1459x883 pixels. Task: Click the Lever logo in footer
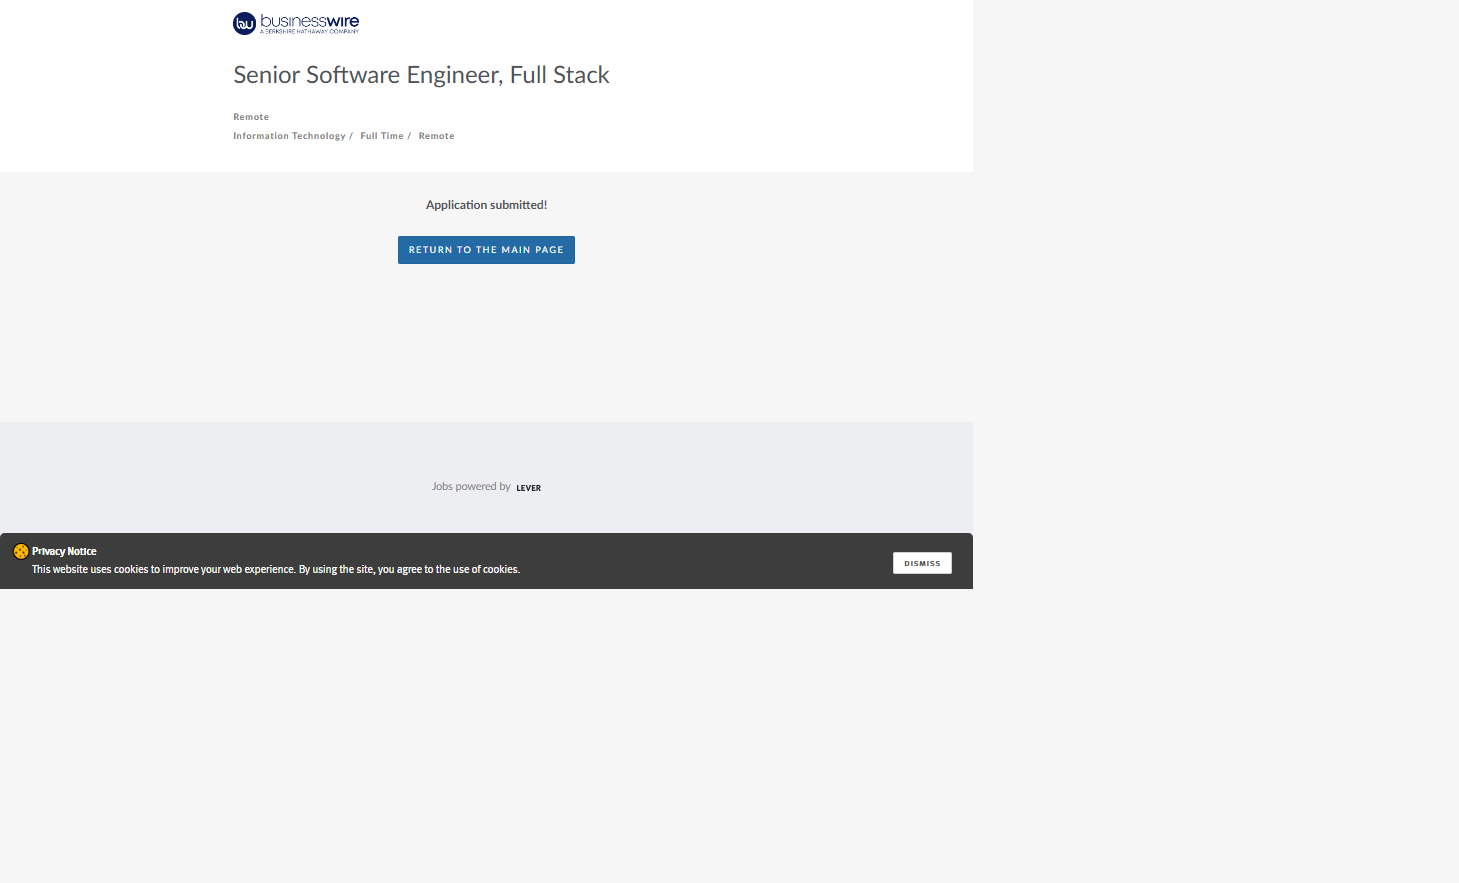pos(528,488)
